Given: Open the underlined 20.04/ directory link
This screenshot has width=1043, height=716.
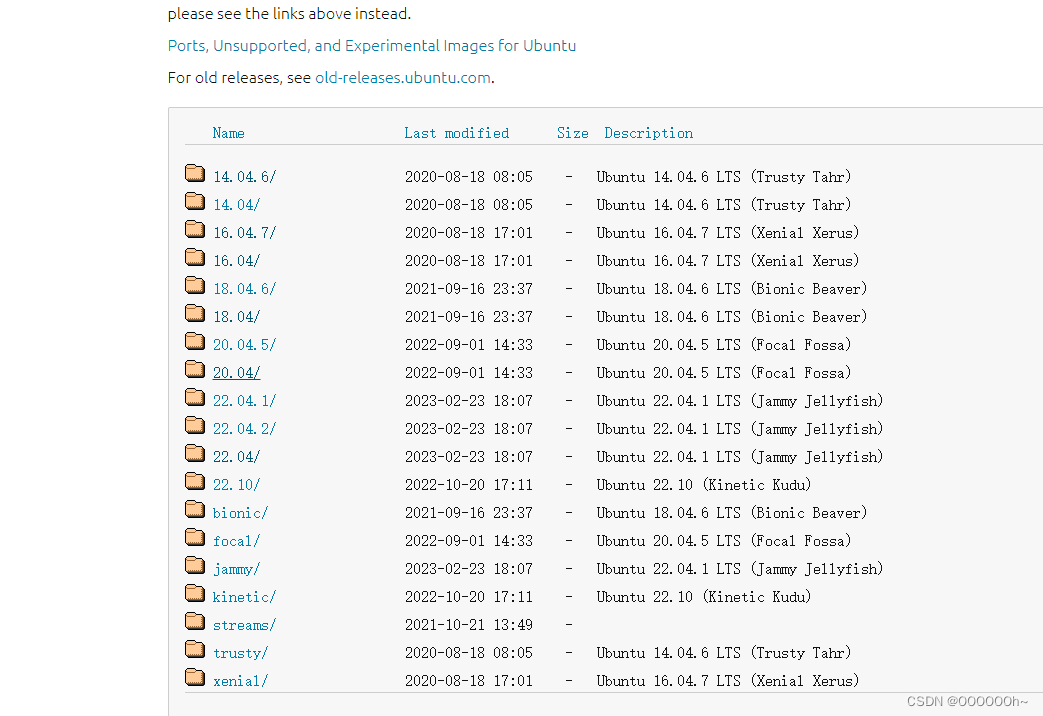Looking at the screenshot, I should coord(236,373).
